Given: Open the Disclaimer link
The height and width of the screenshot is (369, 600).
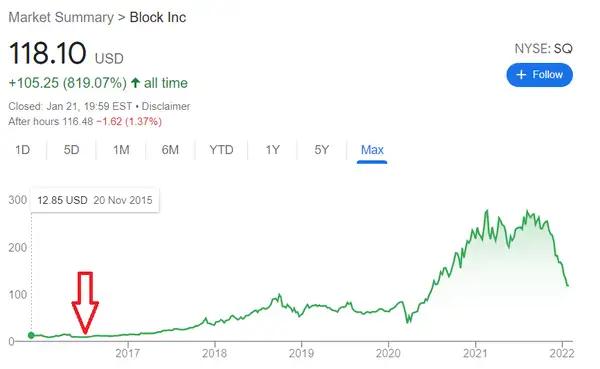Looking at the screenshot, I should [x=166, y=106].
